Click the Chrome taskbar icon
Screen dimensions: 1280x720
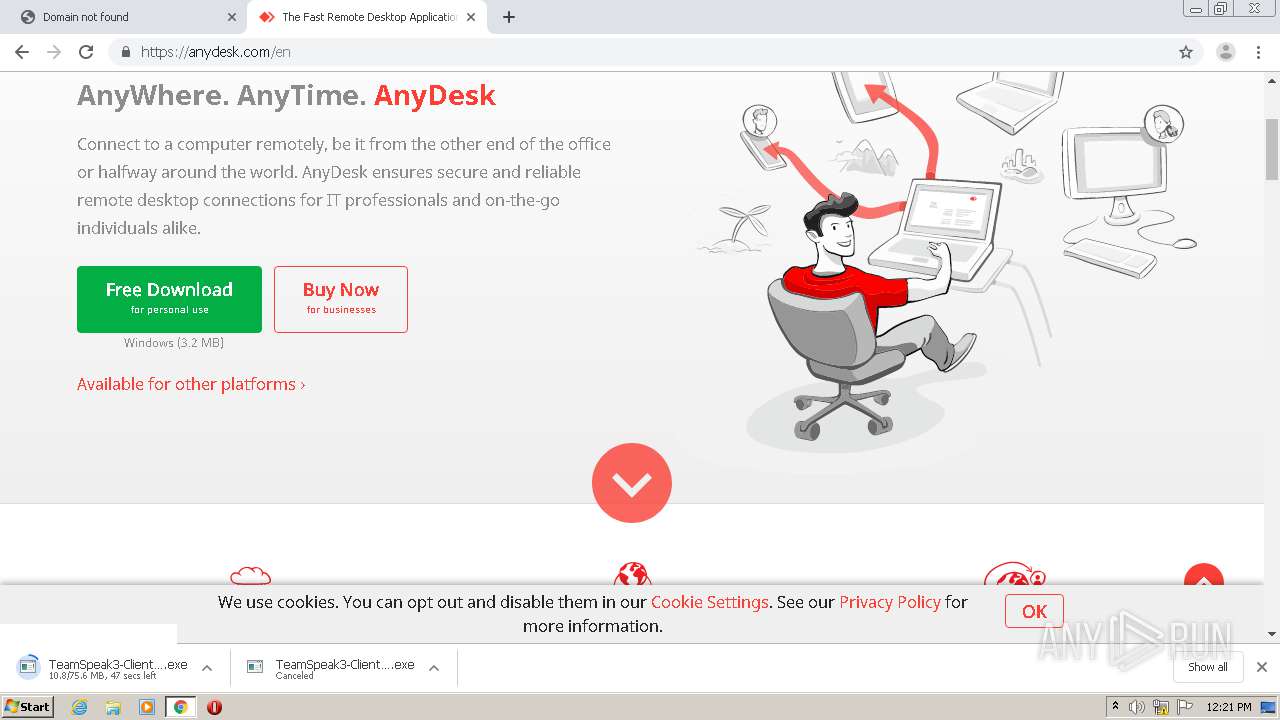click(180, 707)
